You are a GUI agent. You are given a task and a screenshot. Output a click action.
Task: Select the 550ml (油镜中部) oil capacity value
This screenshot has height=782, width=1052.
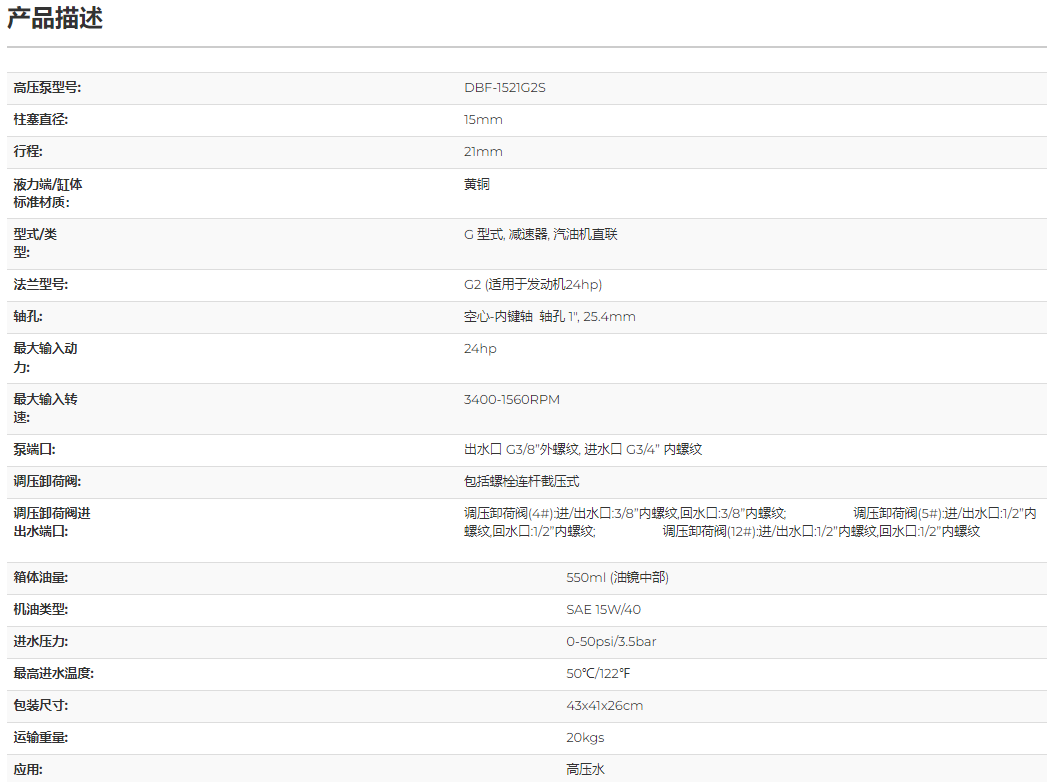[x=617, y=578]
